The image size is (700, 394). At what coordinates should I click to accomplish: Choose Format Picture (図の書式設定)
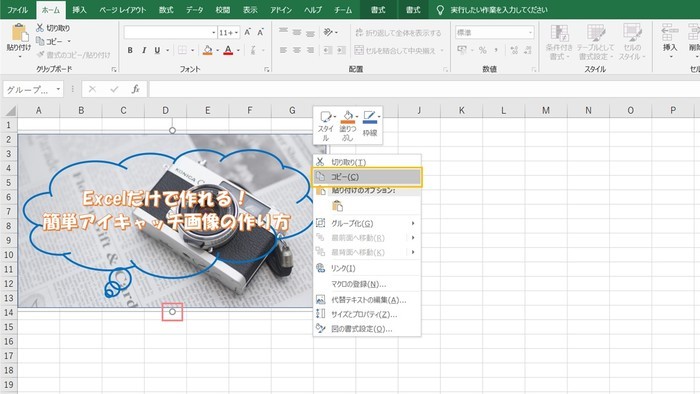[367, 329]
